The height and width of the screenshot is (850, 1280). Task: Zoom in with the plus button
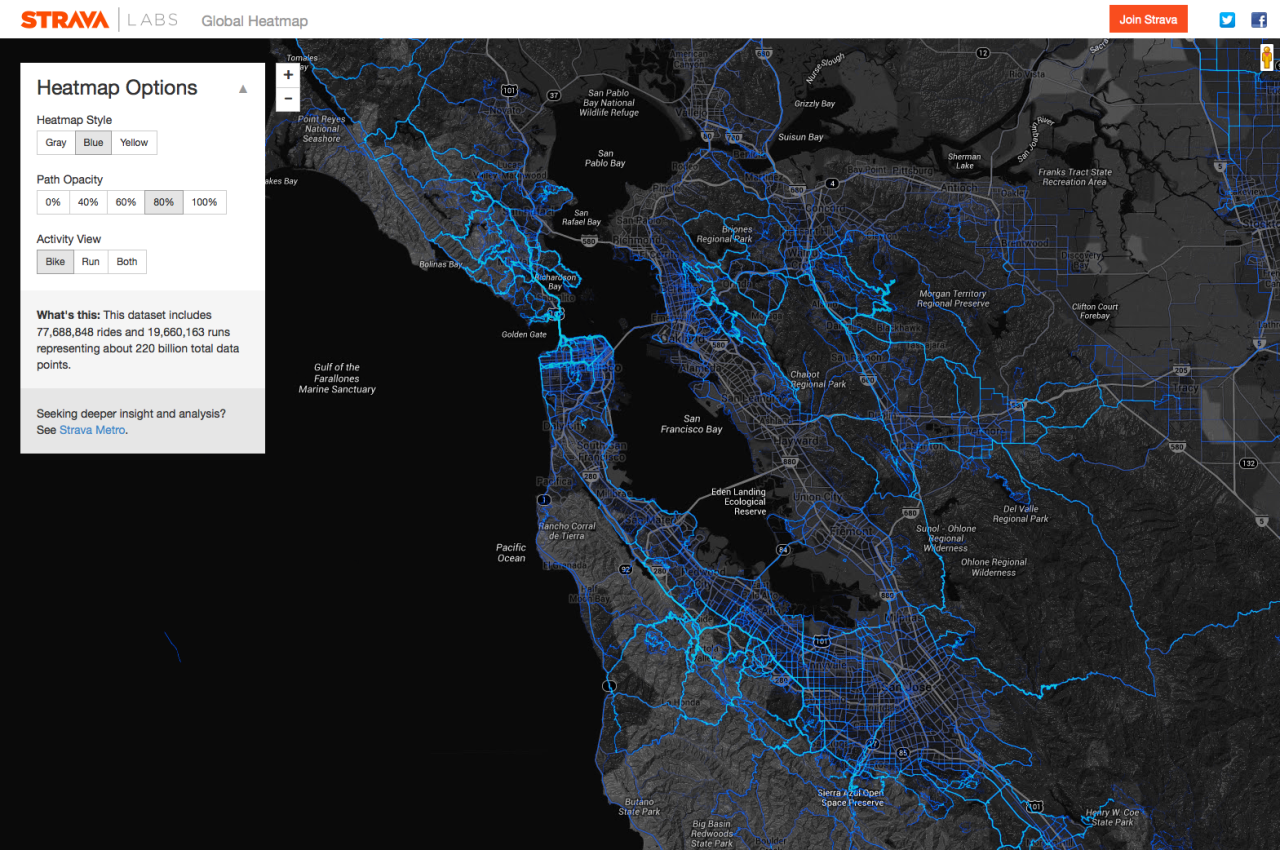[288, 75]
